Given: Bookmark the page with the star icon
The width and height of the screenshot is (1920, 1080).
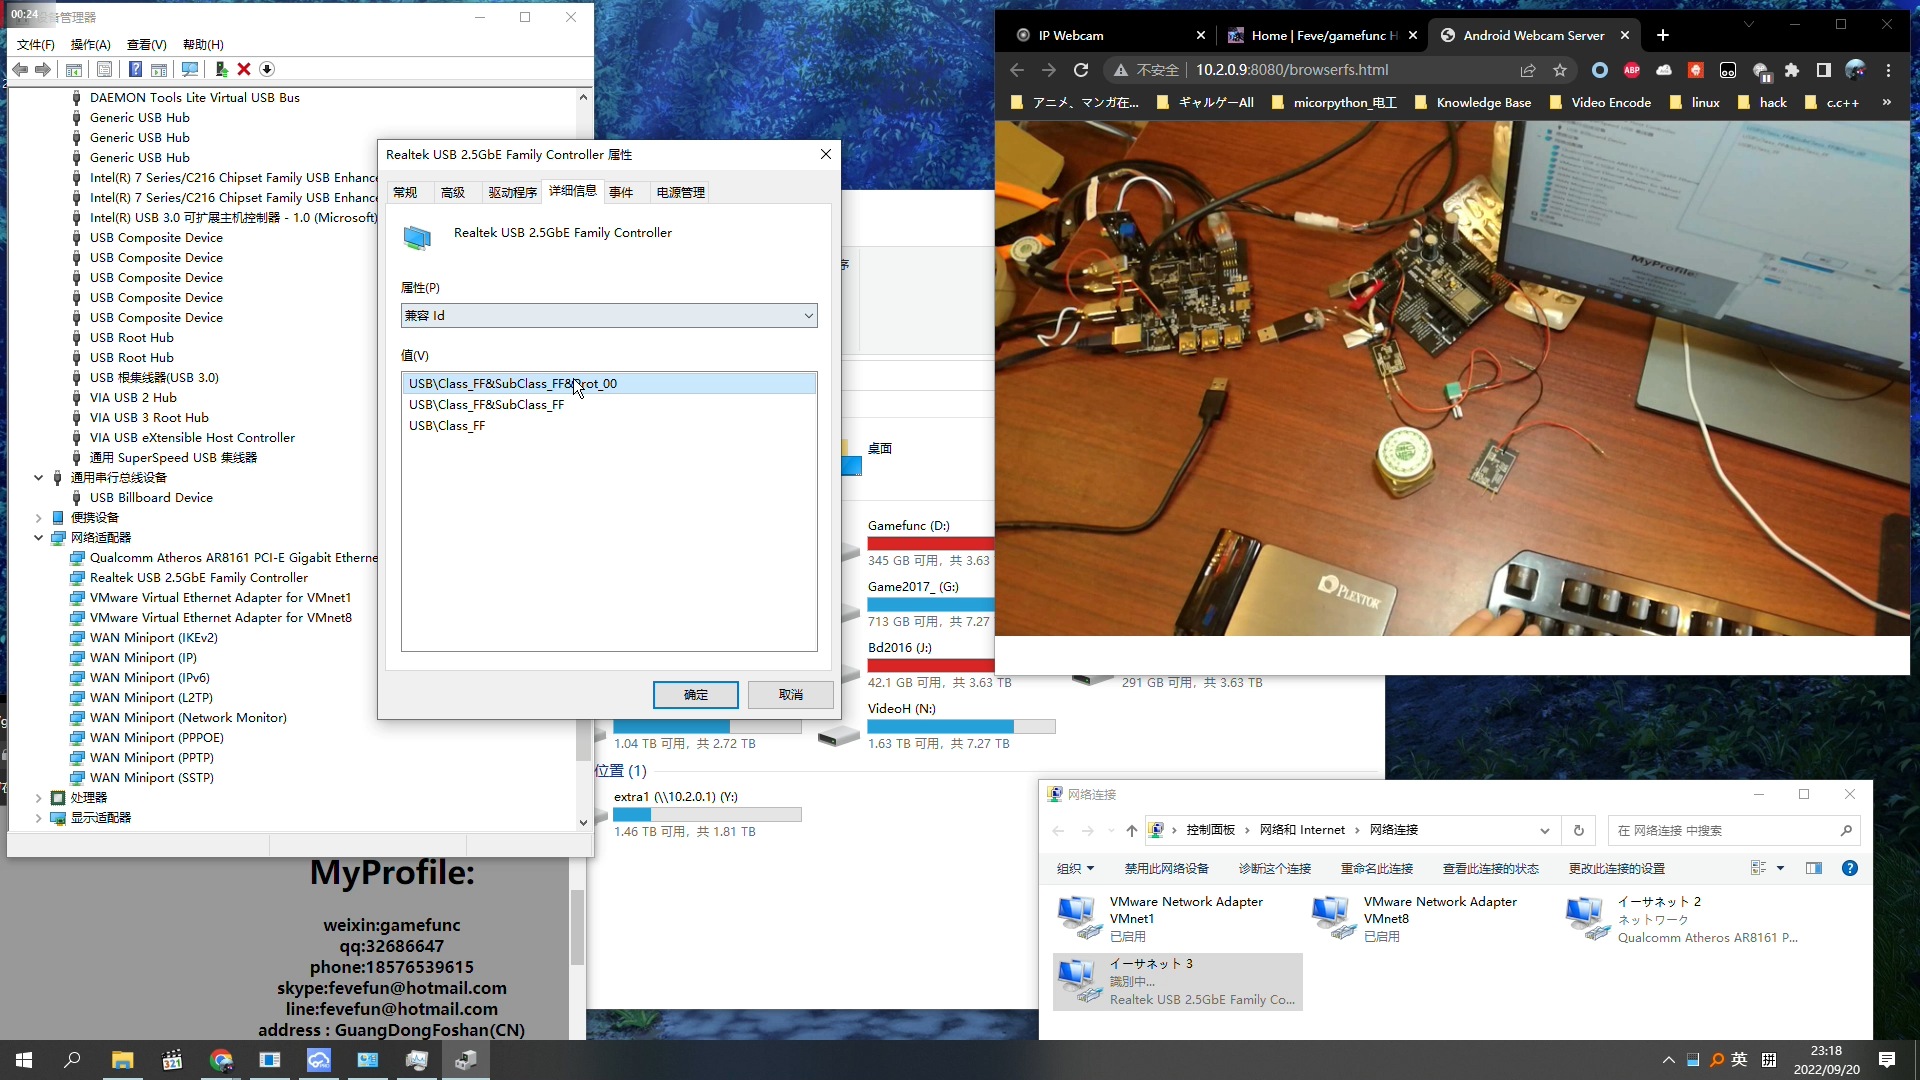Looking at the screenshot, I should coord(1560,70).
